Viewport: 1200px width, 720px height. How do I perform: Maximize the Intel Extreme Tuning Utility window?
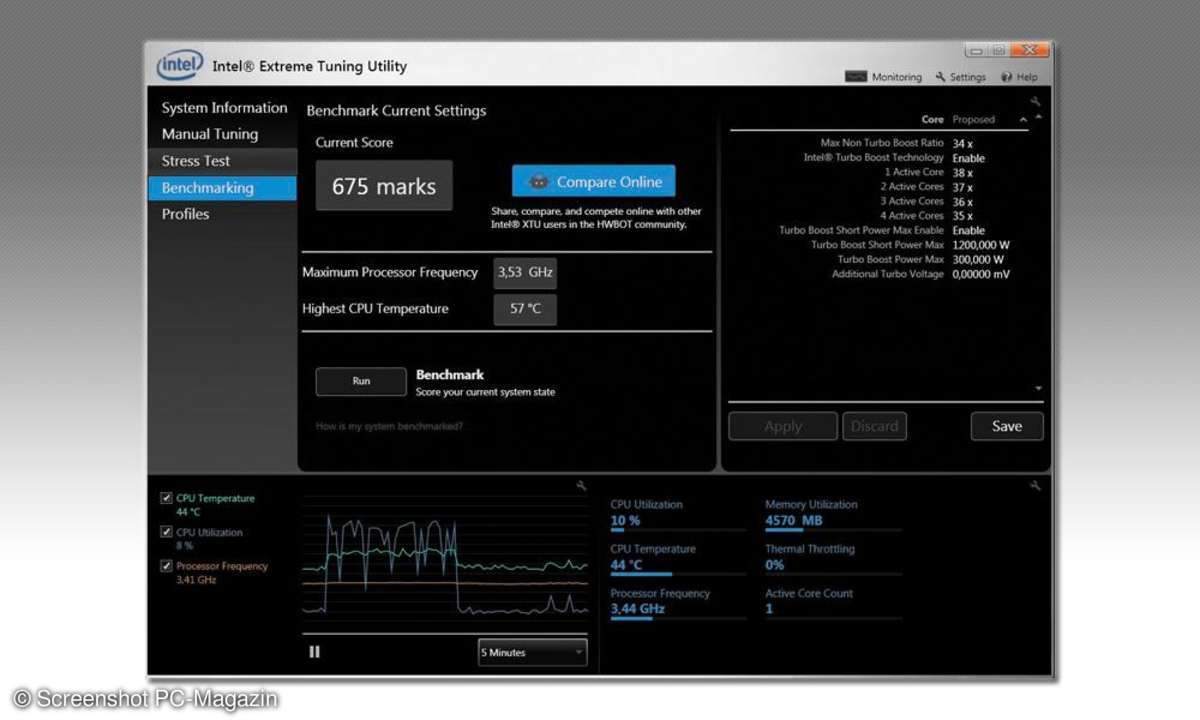997,50
